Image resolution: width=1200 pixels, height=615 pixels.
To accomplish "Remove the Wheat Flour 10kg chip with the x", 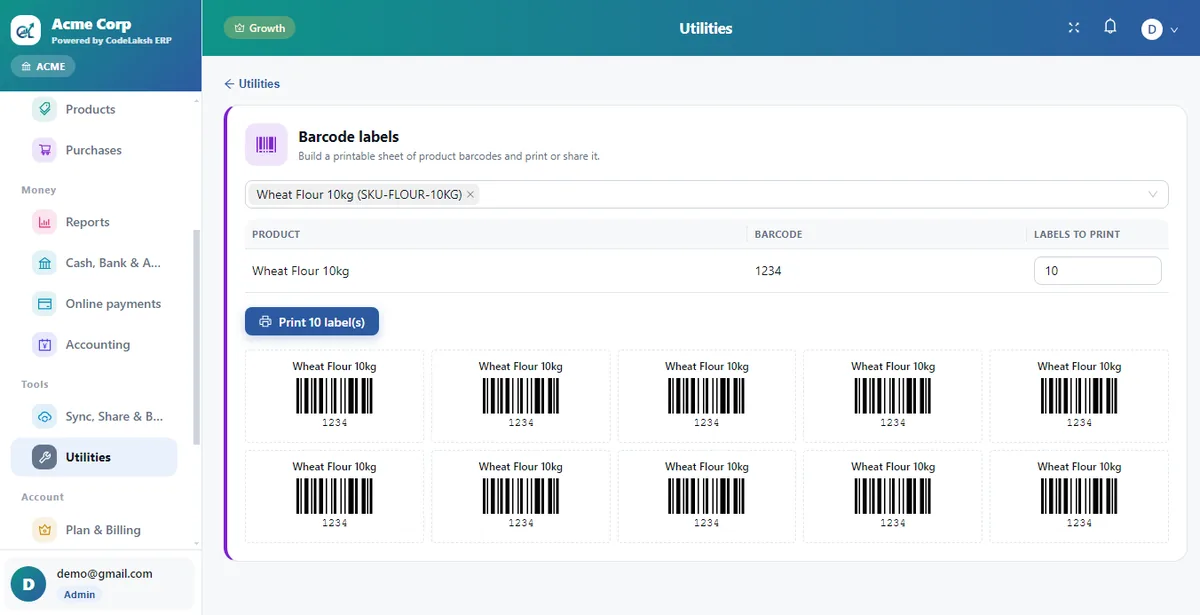I will pos(471,194).
